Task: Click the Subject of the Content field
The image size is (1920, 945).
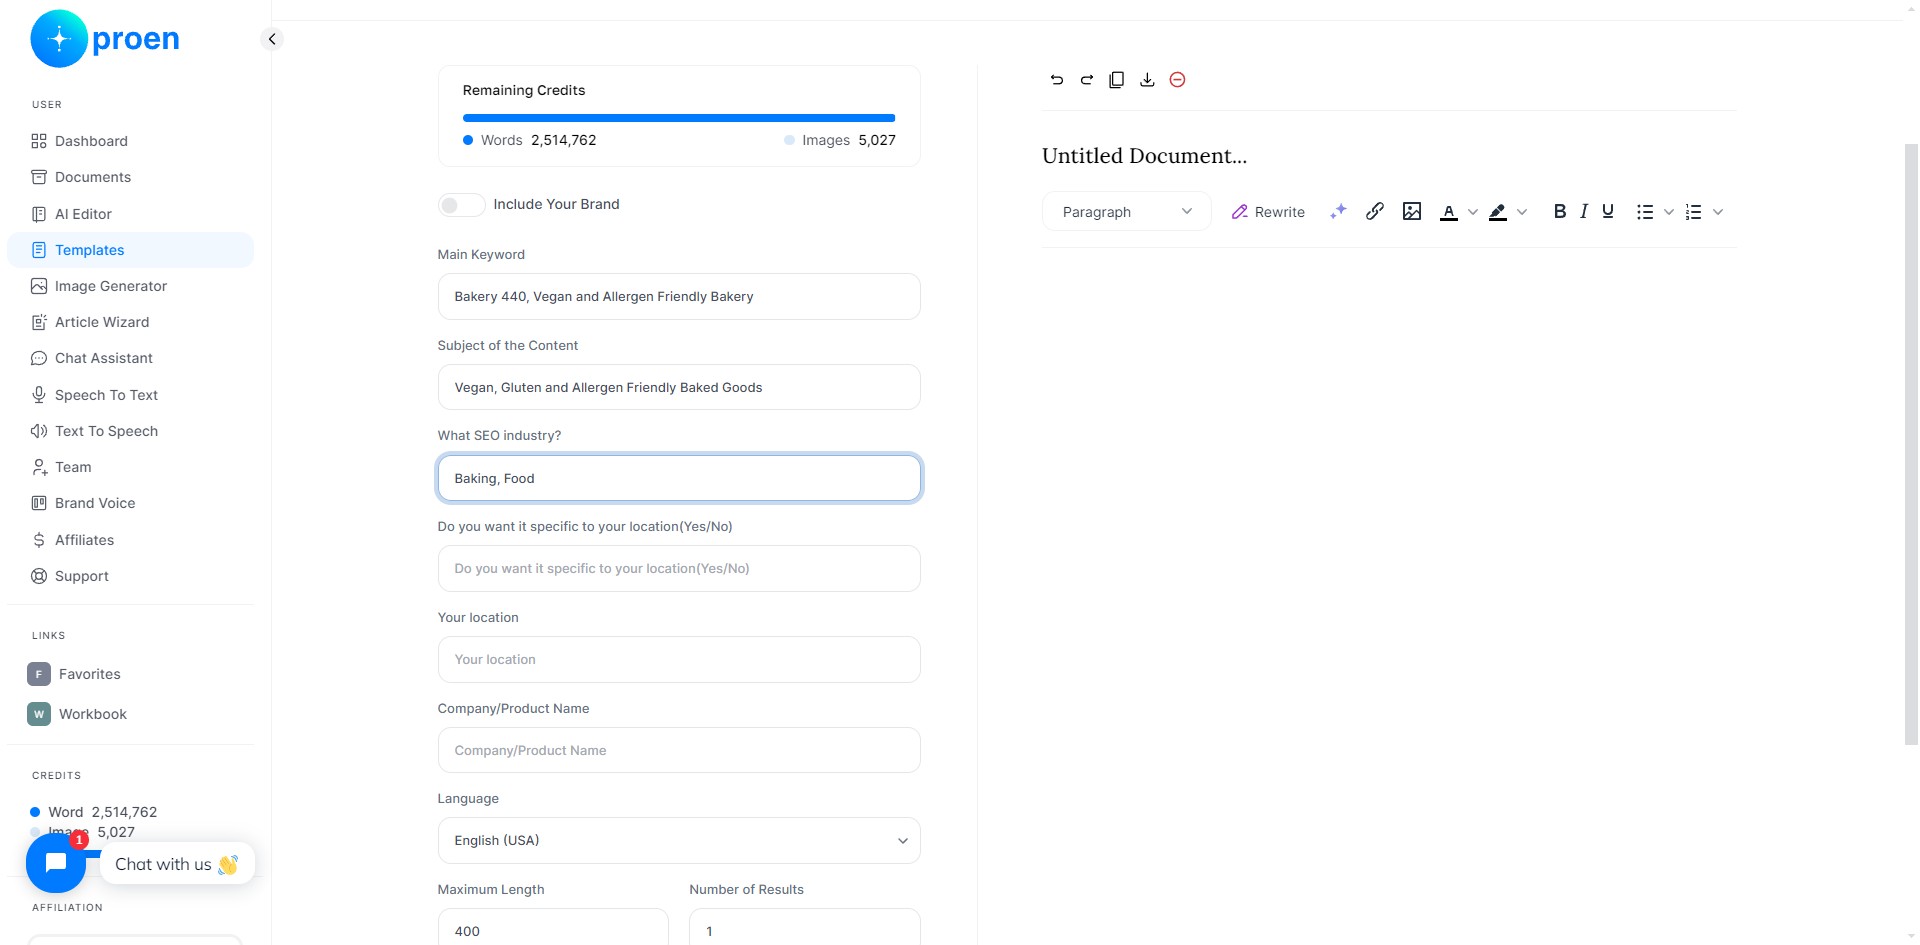Action: click(679, 387)
